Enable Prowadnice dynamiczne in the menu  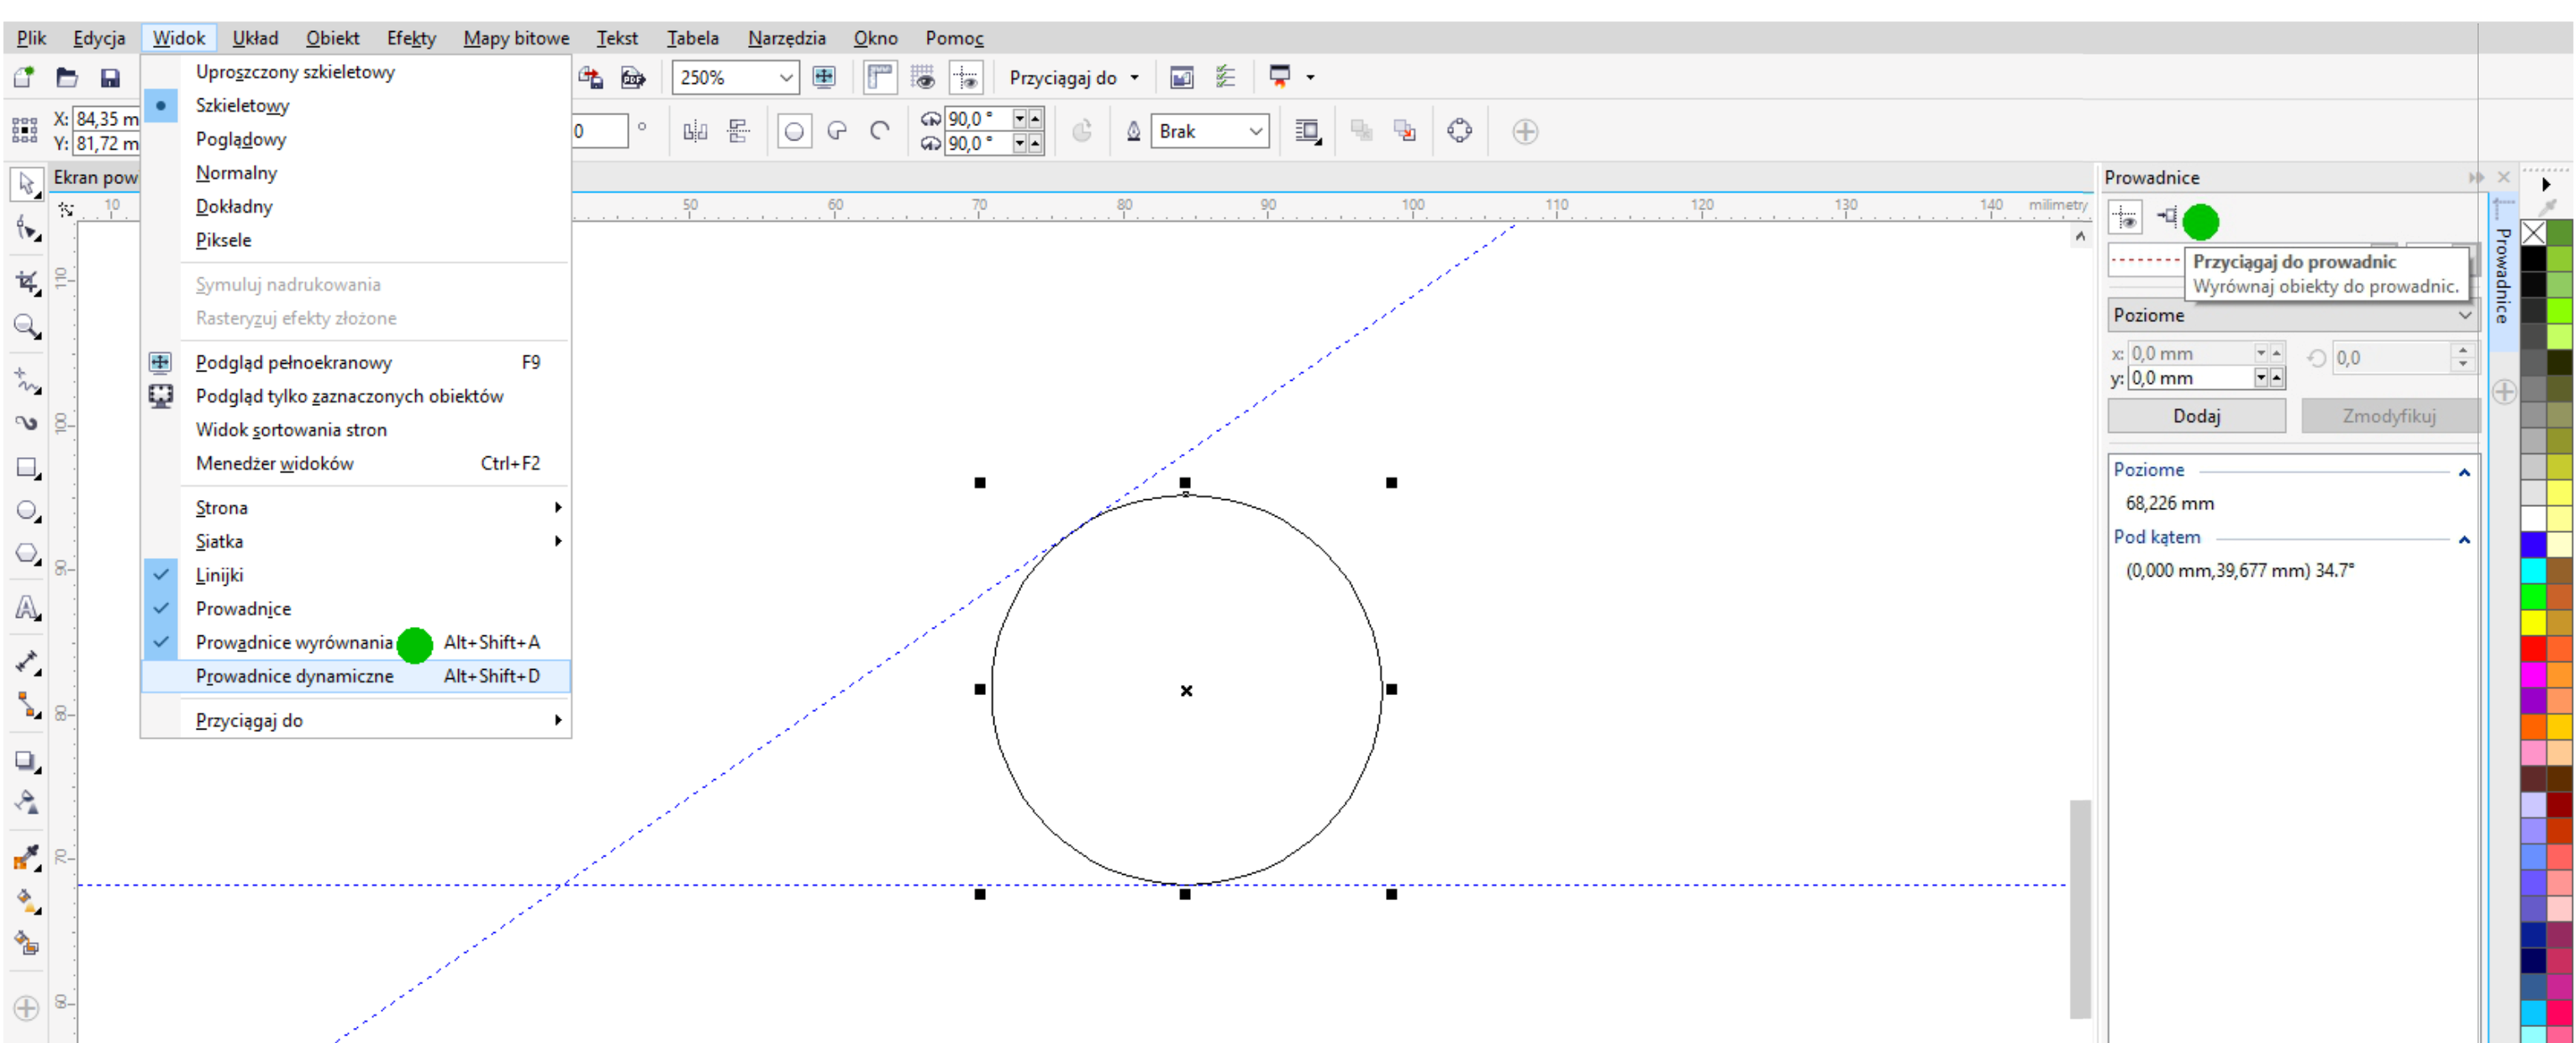pyautogui.click(x=294, y=676)
